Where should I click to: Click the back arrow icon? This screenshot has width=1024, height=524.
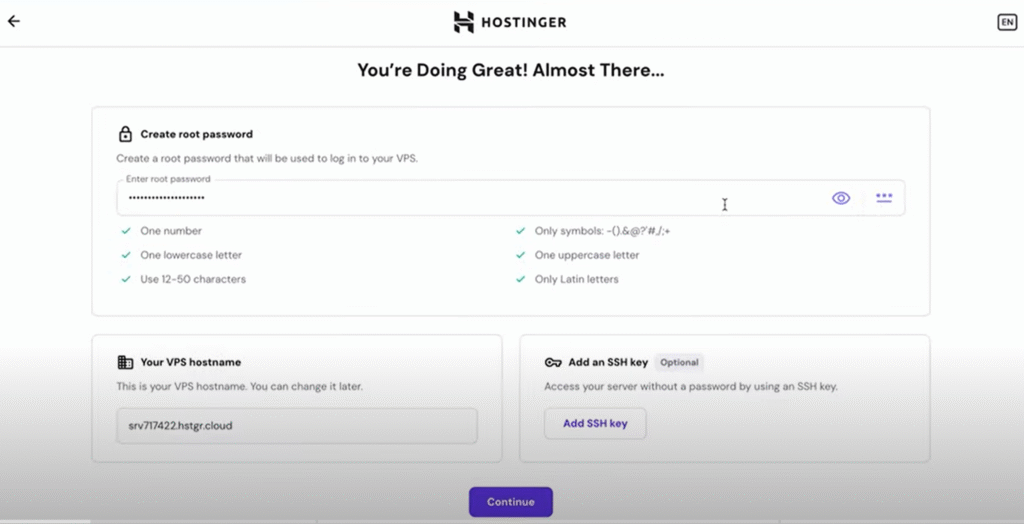(14, 21)
